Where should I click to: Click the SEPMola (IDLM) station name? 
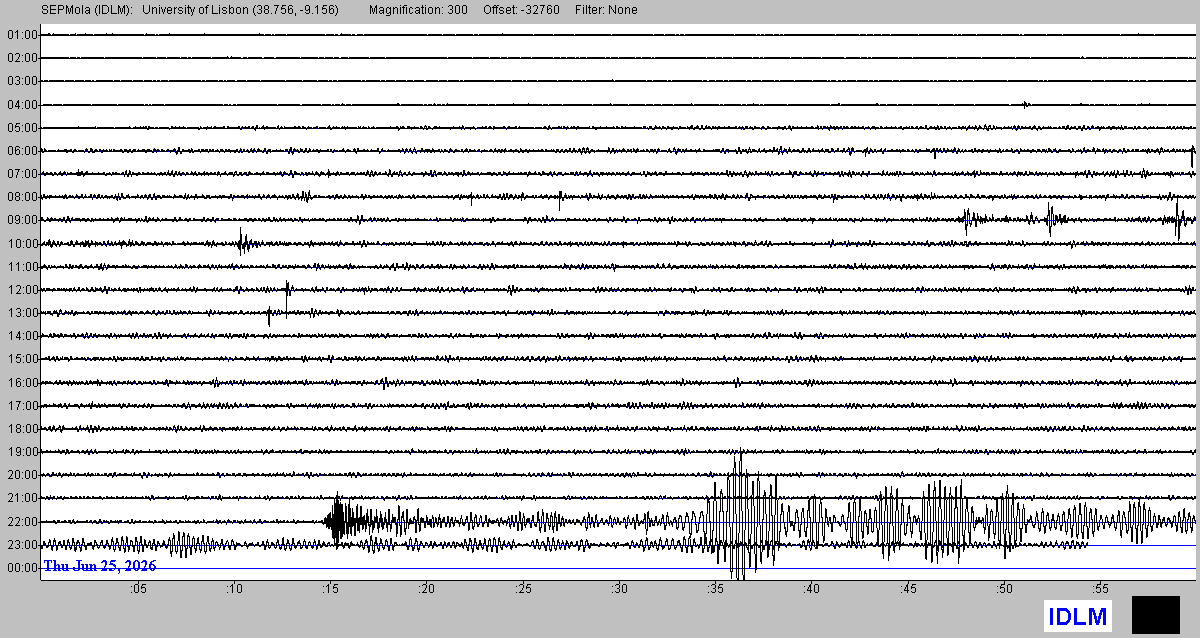pos(87,10)
